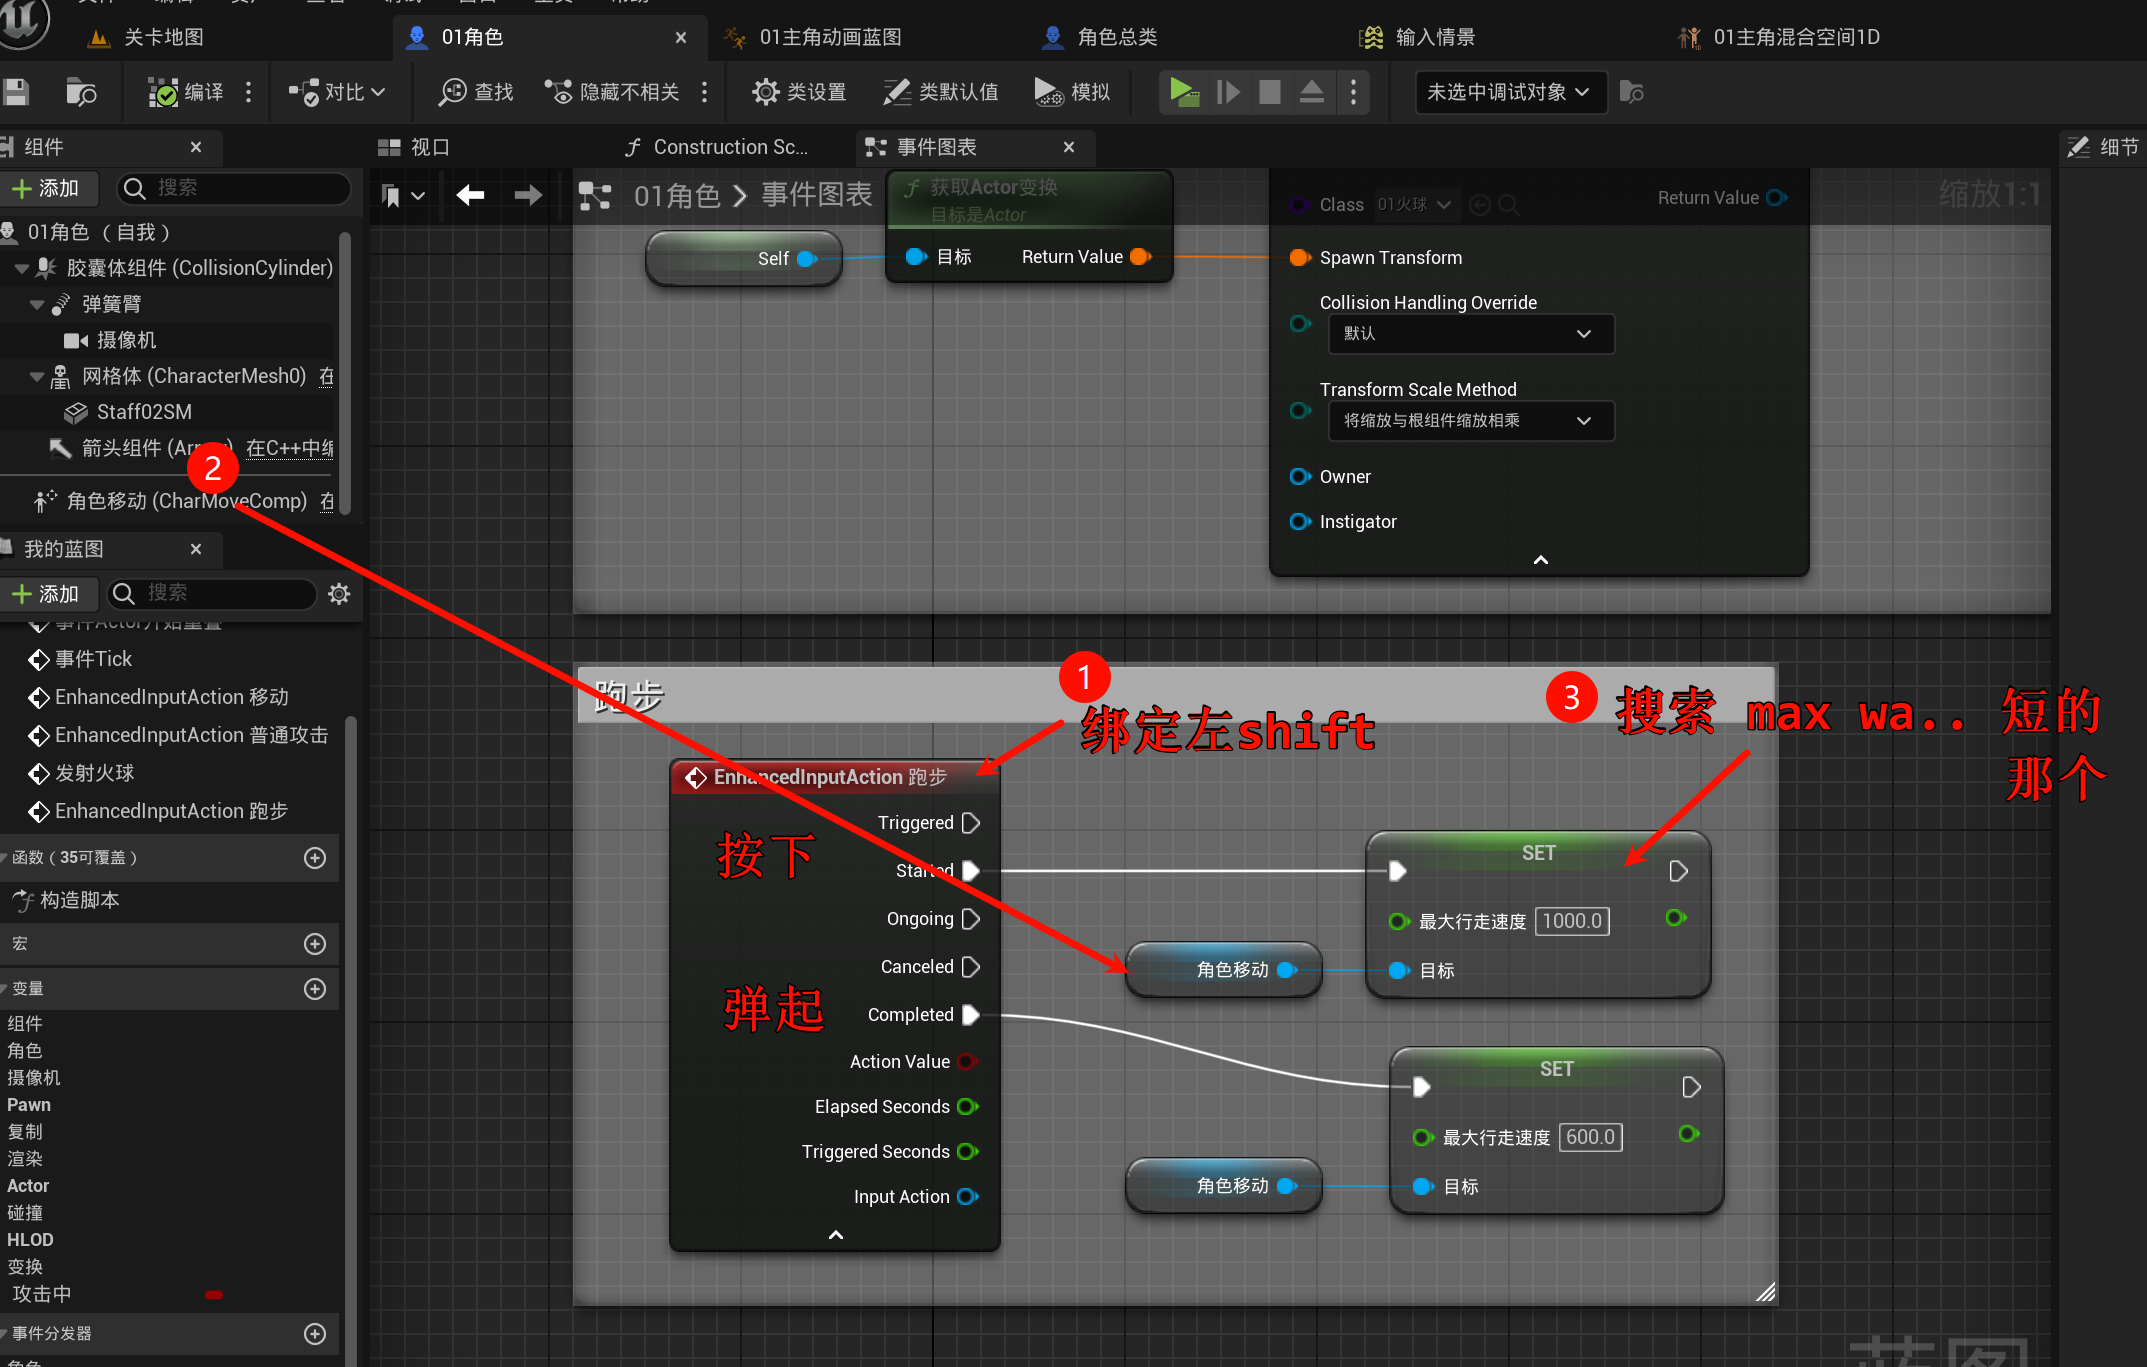The image size is (2147, 1367).
Task: Switch to the 01主角动画蓝图 tab
Action: [x=830, y=37]
